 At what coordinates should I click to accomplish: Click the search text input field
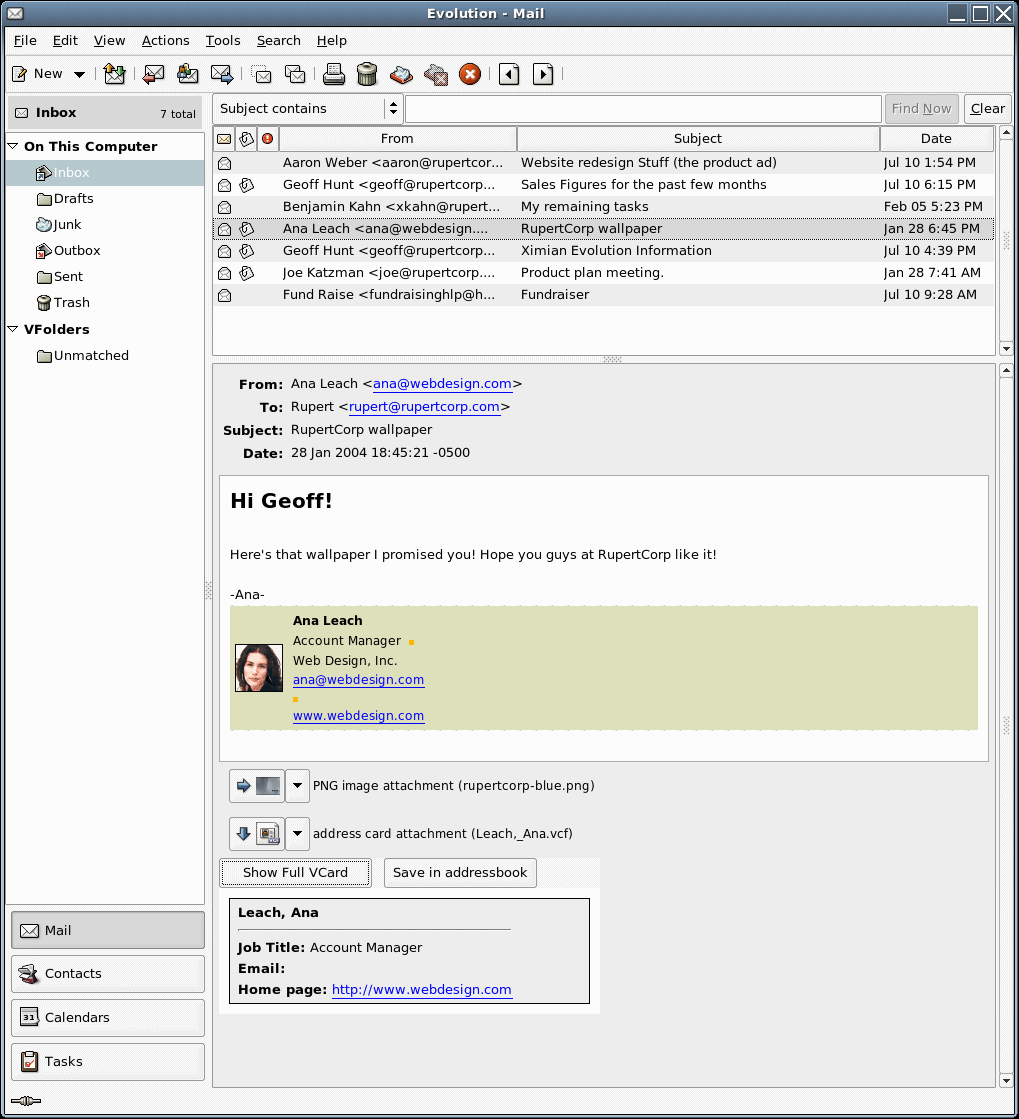(644, 109)
